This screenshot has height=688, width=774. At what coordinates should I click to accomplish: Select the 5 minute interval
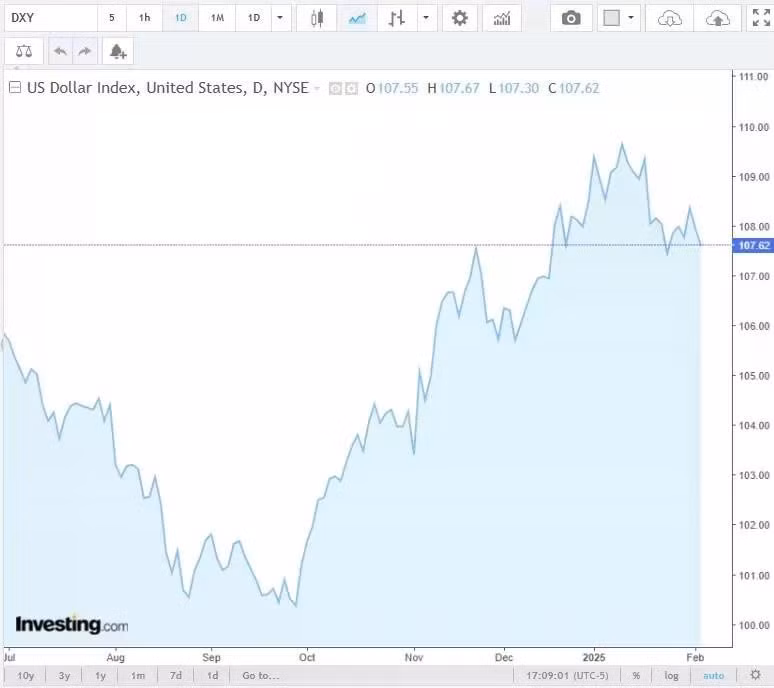[112, 18]
